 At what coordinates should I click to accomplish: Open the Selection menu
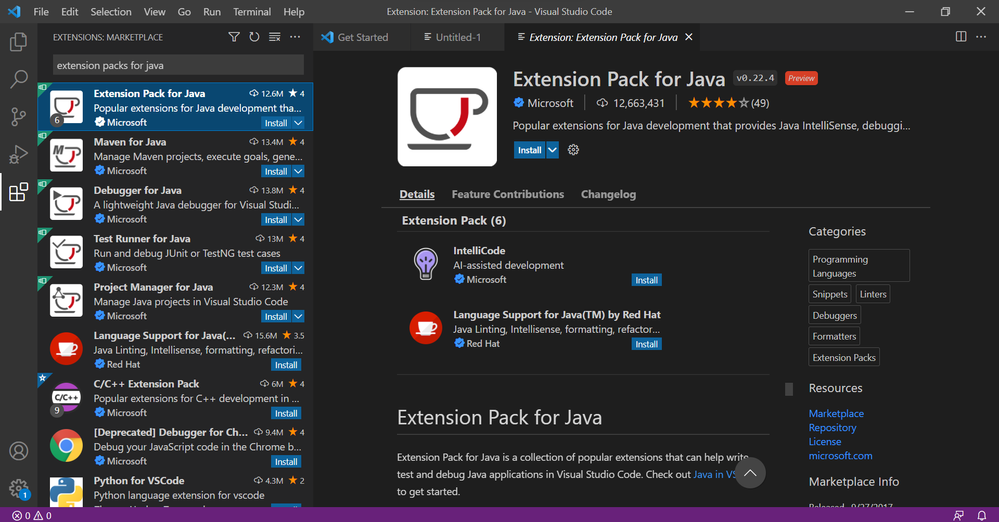tap(111, 11)
